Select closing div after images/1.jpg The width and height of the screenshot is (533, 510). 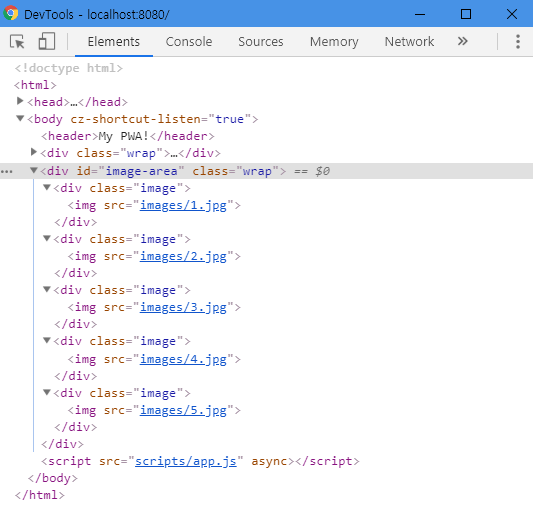pos(75,222)
